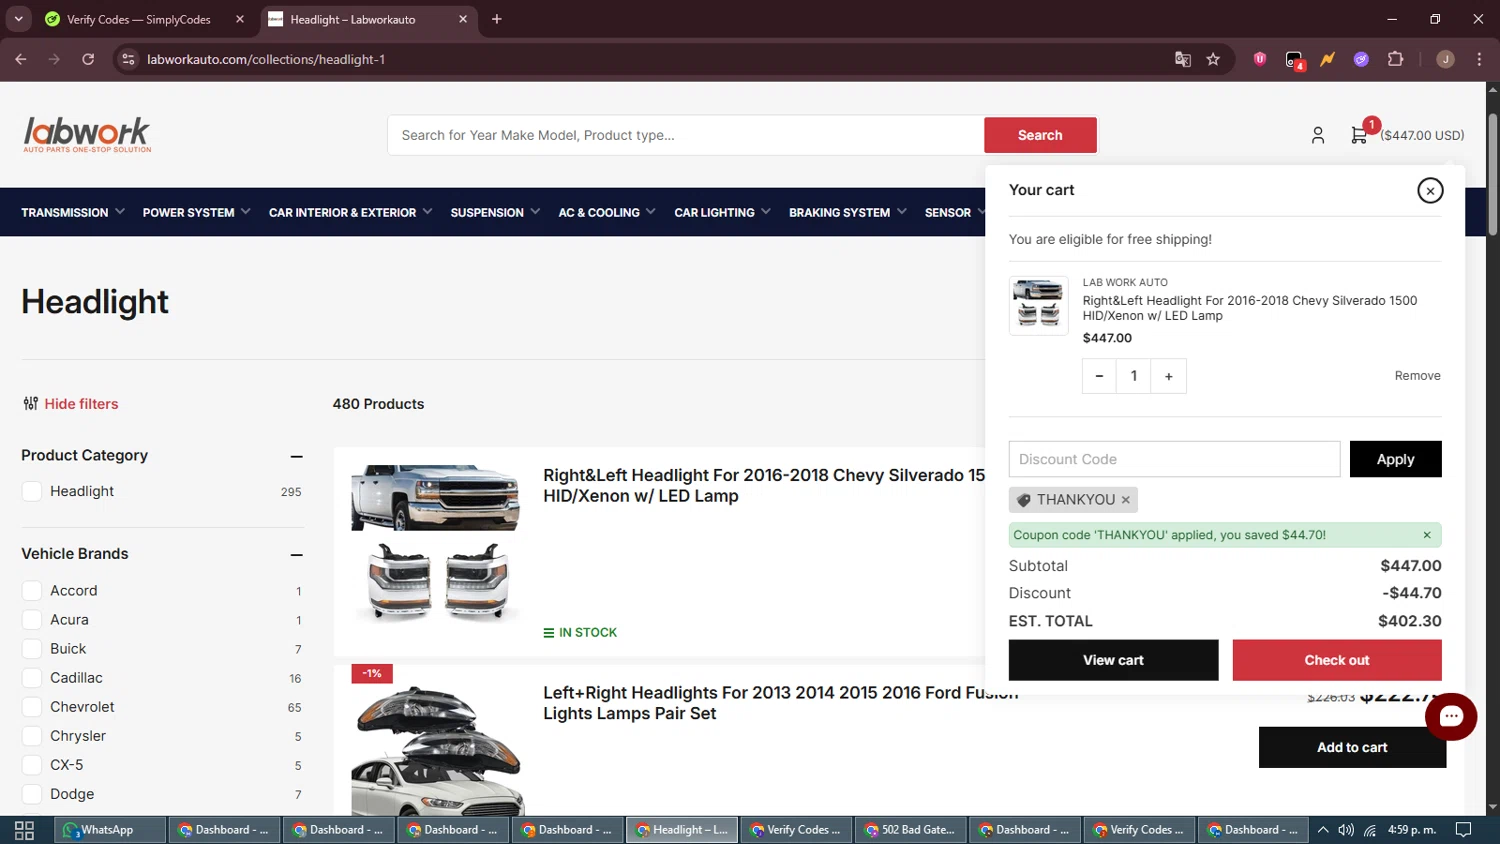Go back to previous page

coord(21,59)
